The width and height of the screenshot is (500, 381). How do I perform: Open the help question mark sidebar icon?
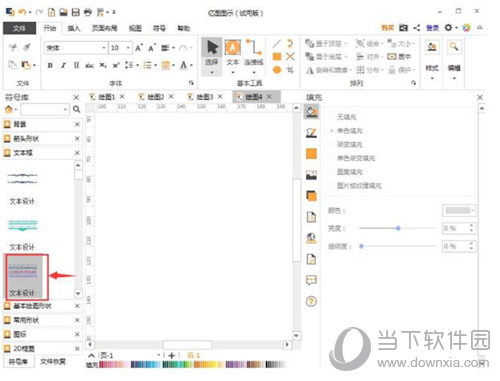pos(311,302)
